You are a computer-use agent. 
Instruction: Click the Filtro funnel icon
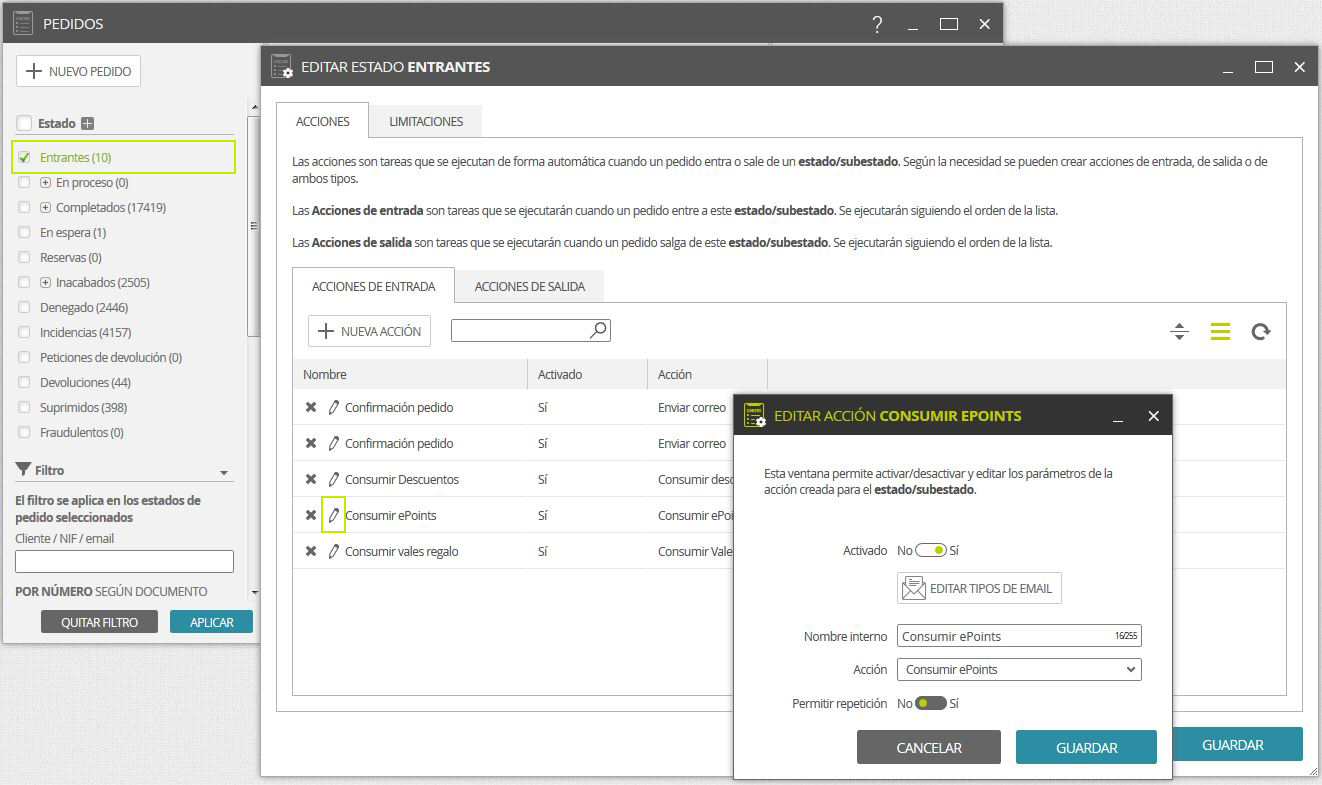23,470
